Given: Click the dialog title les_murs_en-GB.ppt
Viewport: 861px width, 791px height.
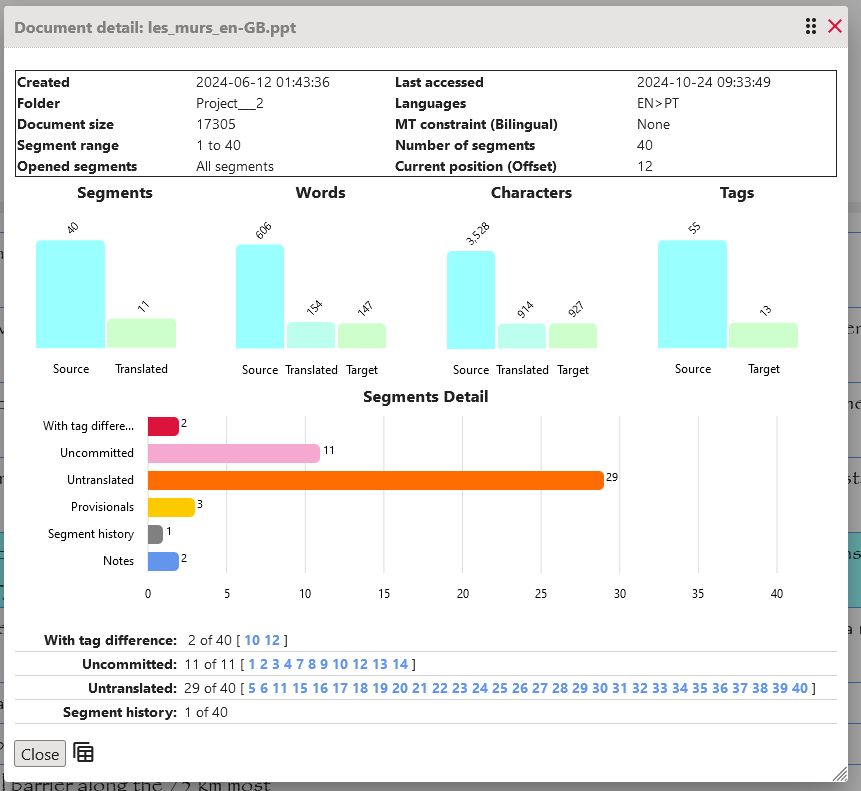Looking at the screenshot, I should pos(222,27).
